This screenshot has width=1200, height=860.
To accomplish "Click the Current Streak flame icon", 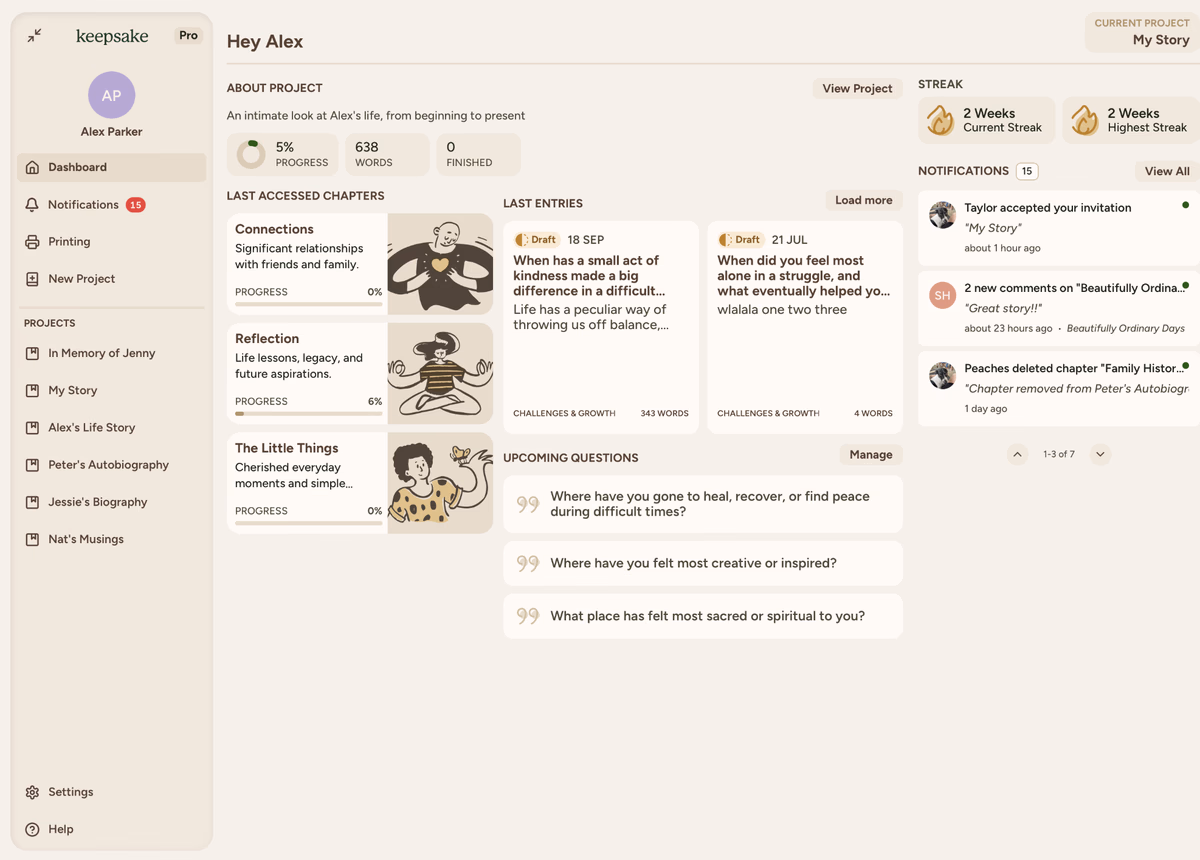I will 940,120.
